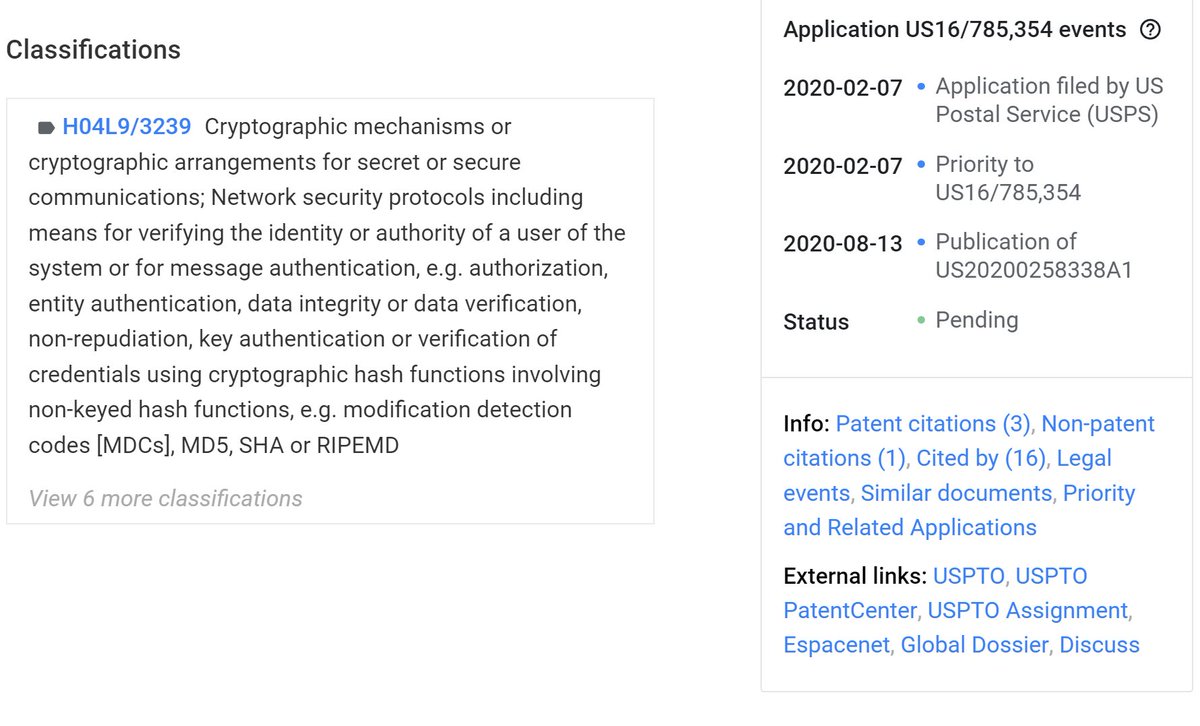Go to Legal events section
Image resolution: width=1200 pixels, height=726 pixels.
pyautogui.click(x=948, y=475)
